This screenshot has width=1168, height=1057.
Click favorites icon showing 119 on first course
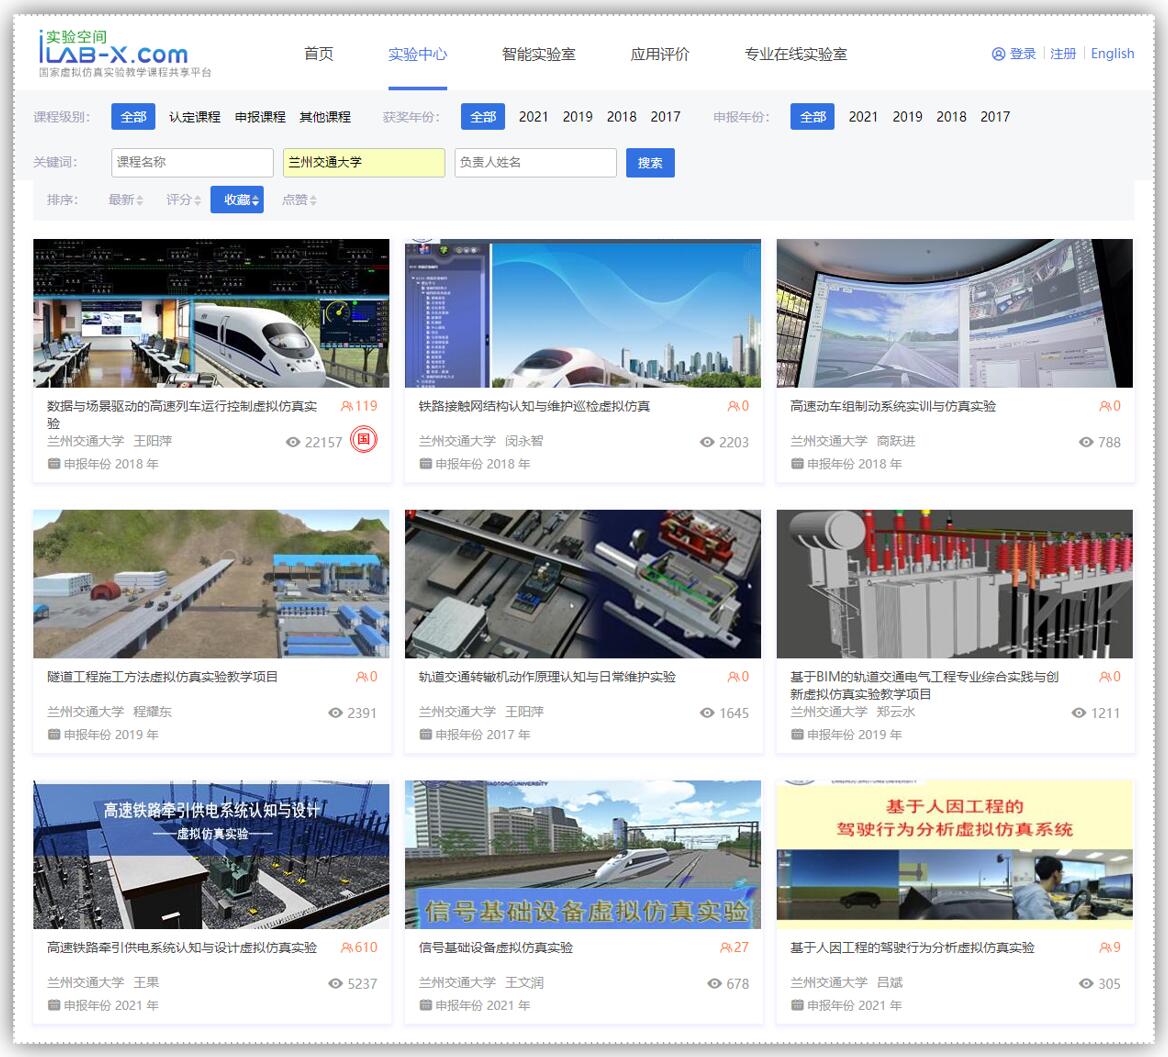347,406
